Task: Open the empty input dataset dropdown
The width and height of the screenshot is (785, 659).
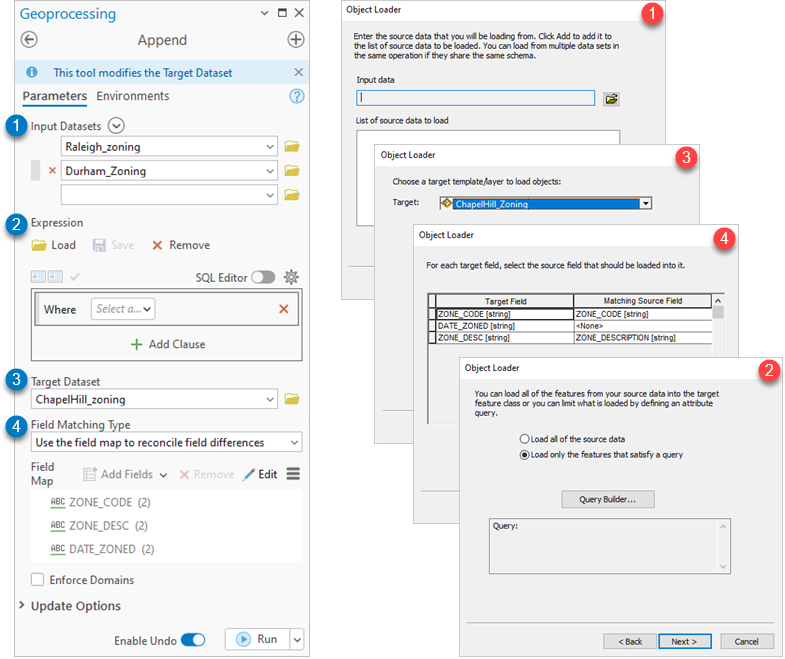Action: pyautogui.click(x=270, y=195)
